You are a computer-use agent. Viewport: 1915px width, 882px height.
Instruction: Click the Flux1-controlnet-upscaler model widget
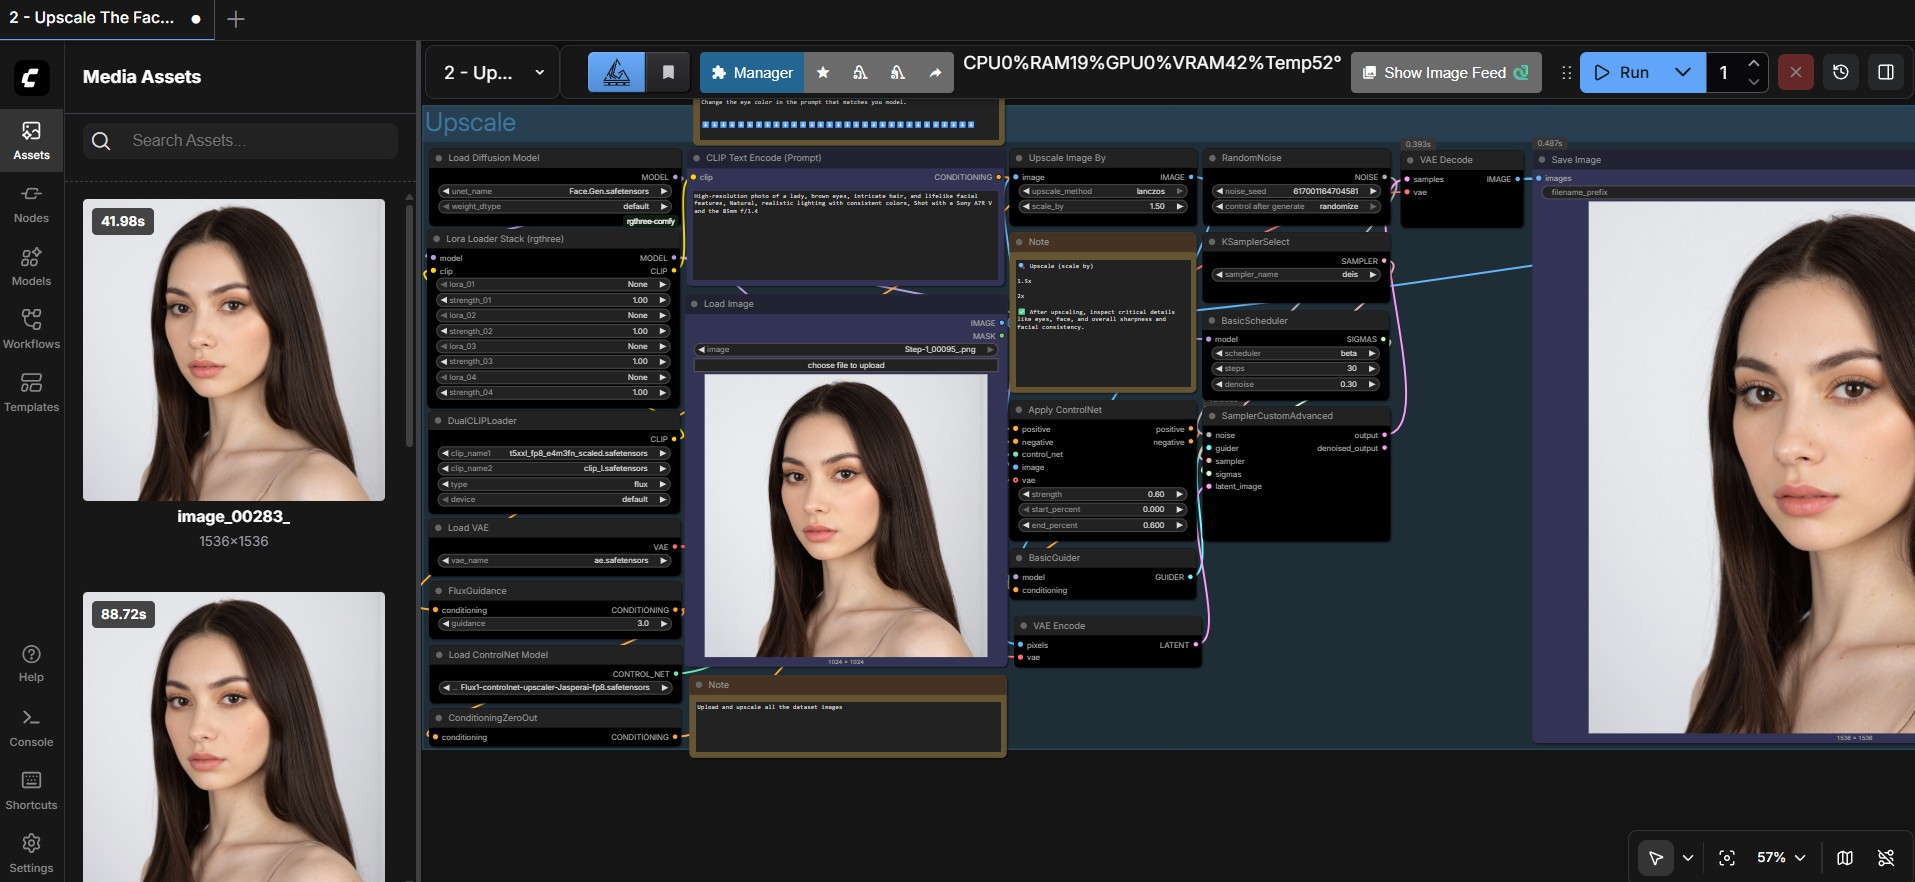pos(554,687)
